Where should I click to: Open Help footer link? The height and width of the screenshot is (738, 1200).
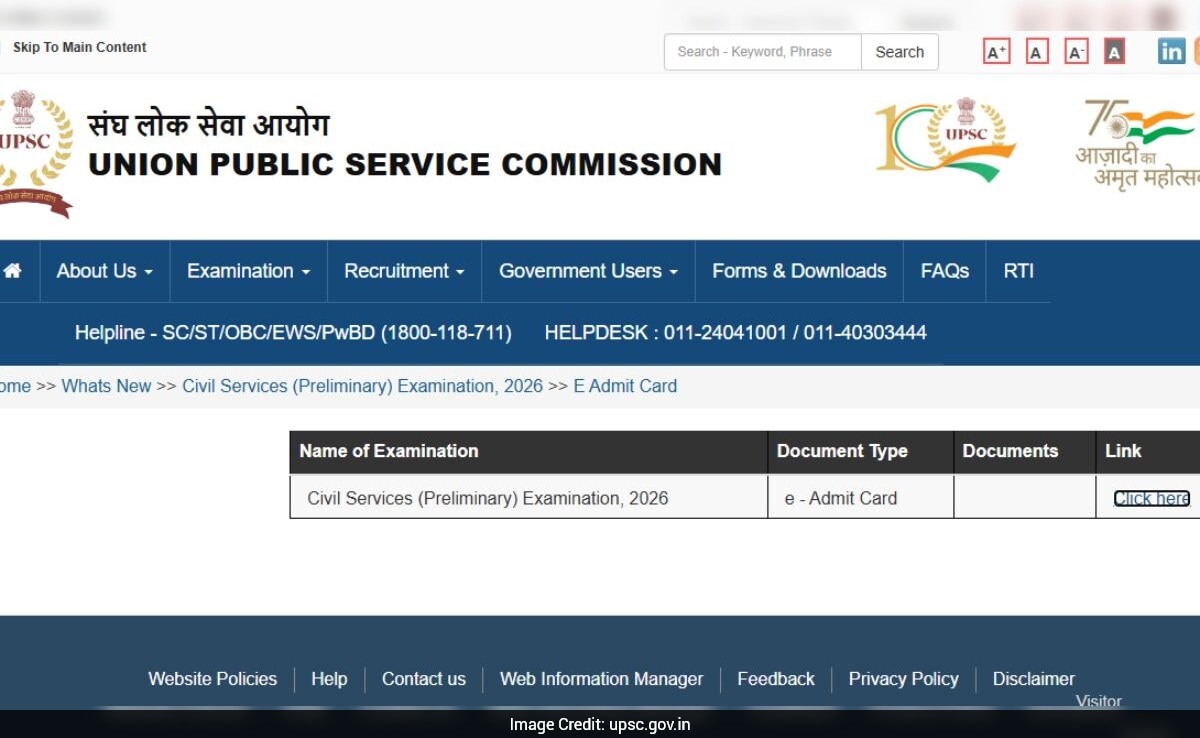point(329,679)
